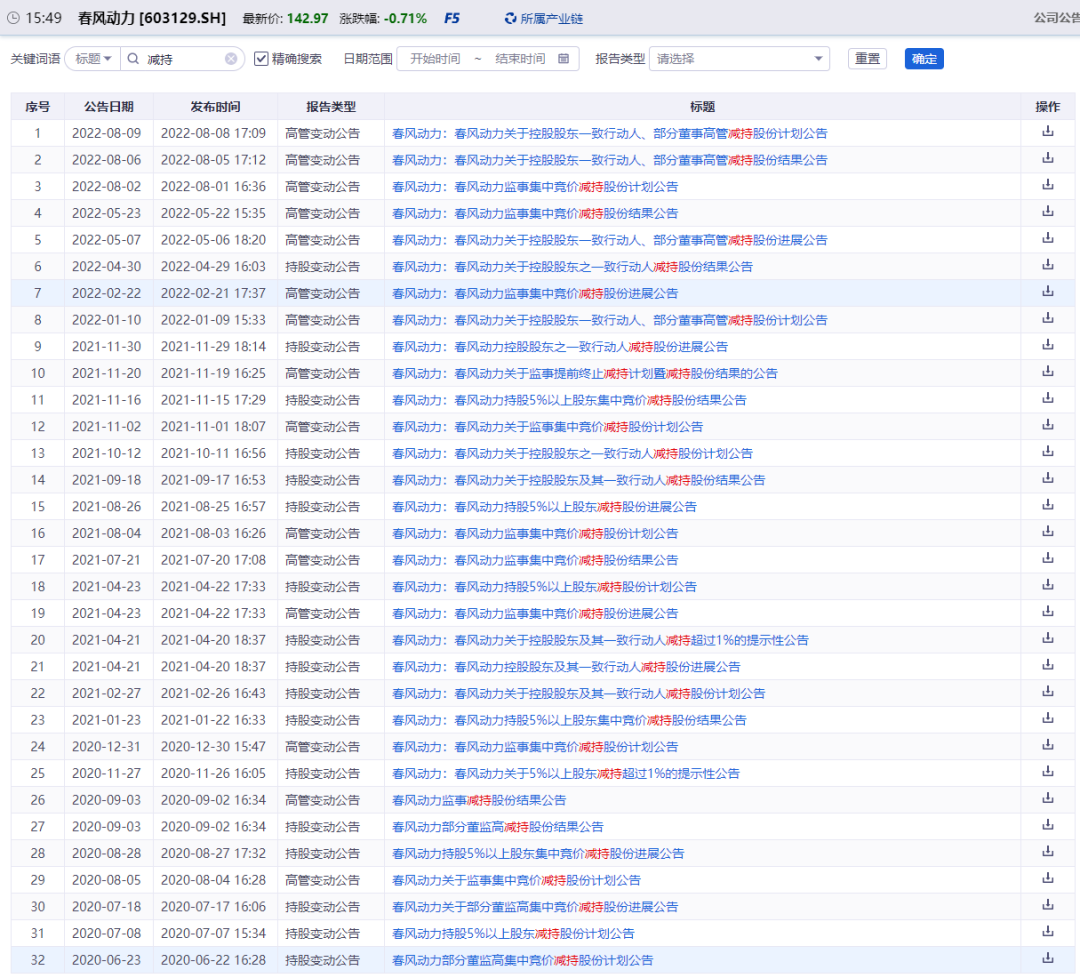Click the keyword input containing 减持
This screenshot has width=1080, height=978.
click(x=182, y=59)
